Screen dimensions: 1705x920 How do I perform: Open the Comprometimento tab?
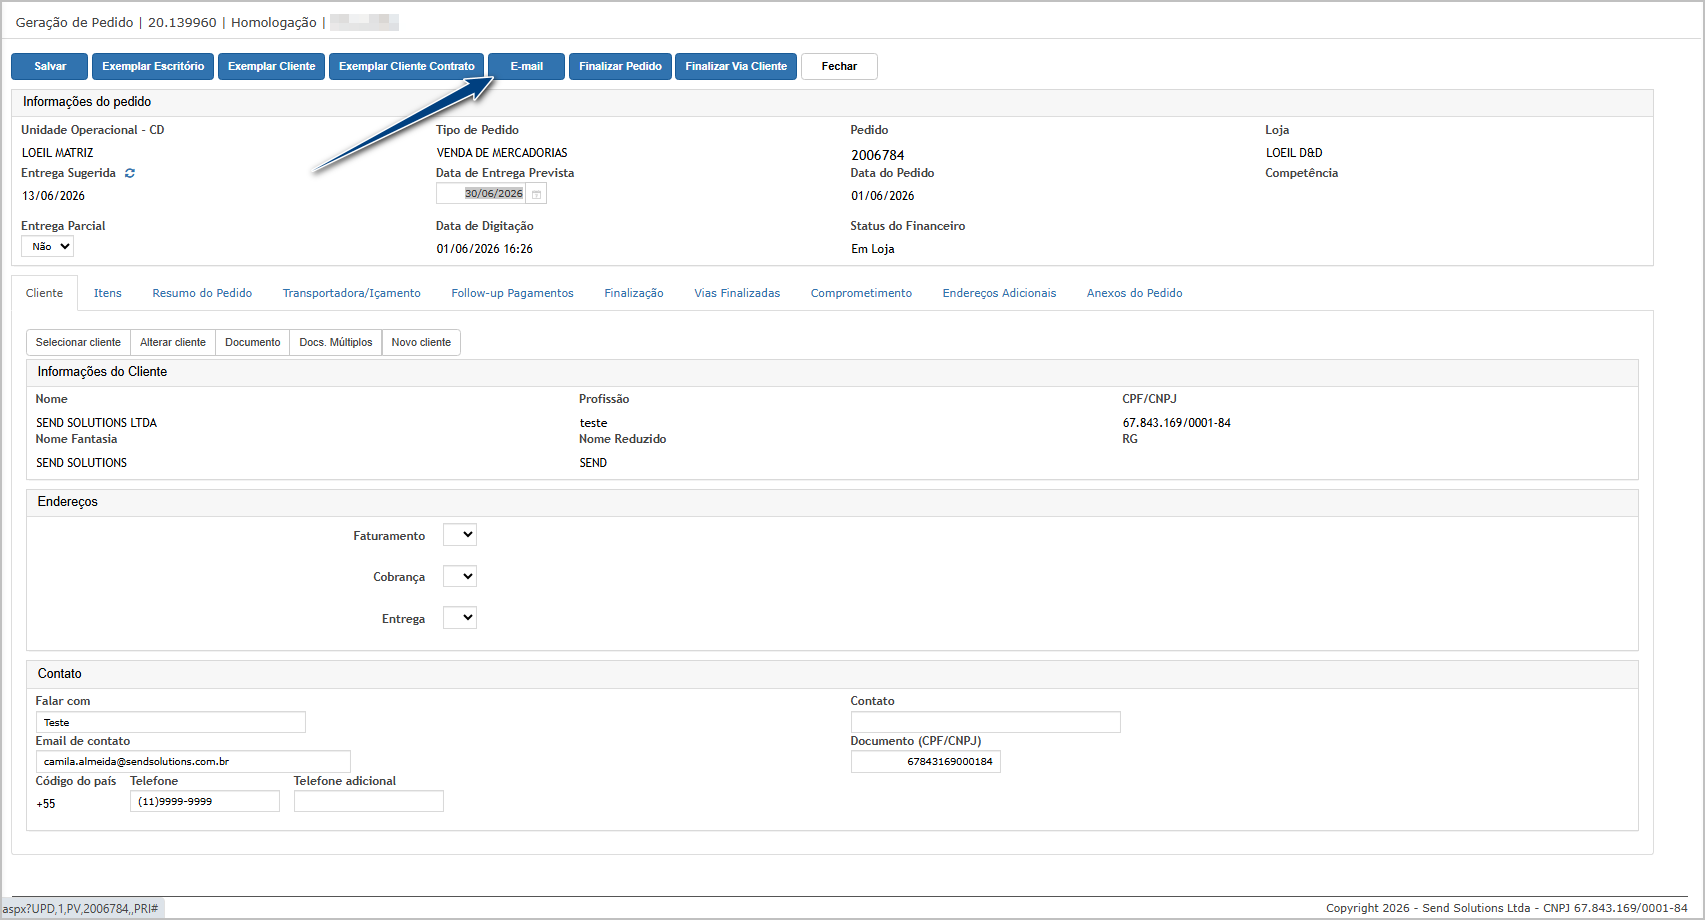click(x=861, y=293)
